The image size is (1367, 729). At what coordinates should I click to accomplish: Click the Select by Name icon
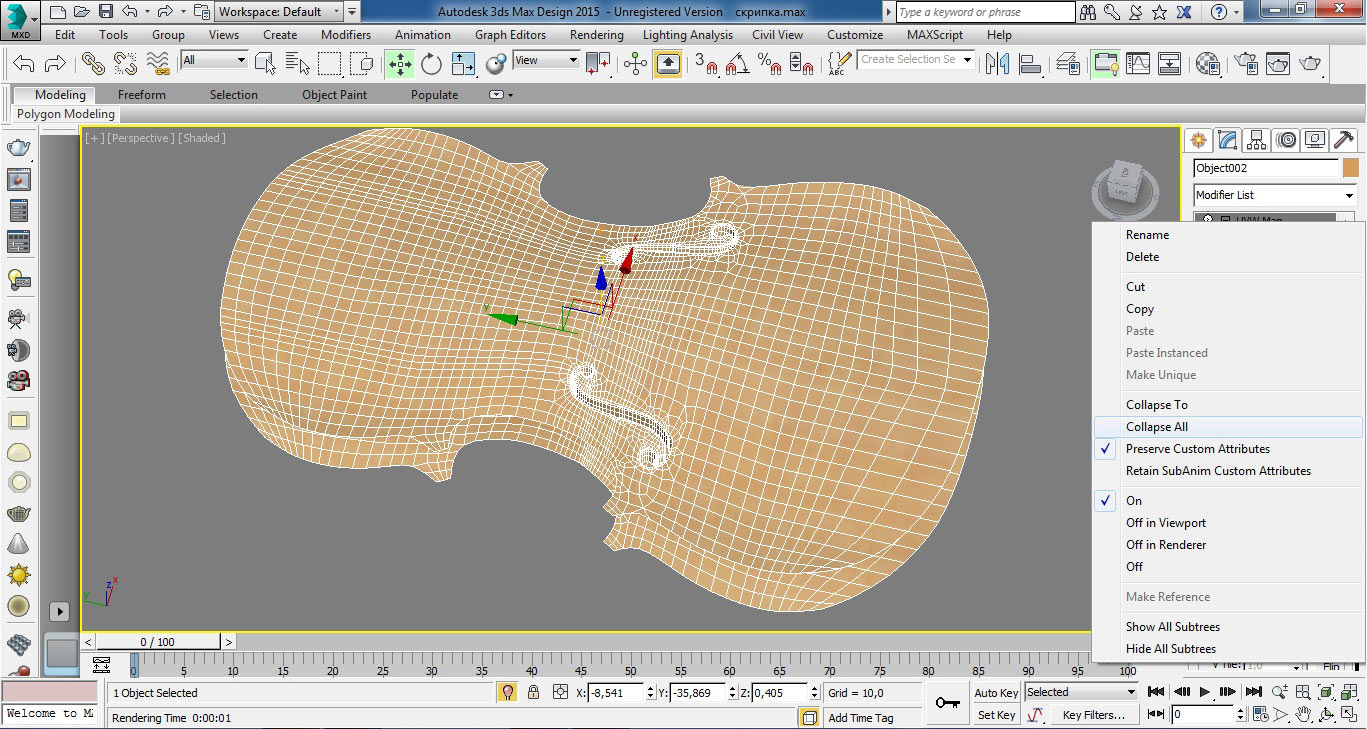coord(296,64)
